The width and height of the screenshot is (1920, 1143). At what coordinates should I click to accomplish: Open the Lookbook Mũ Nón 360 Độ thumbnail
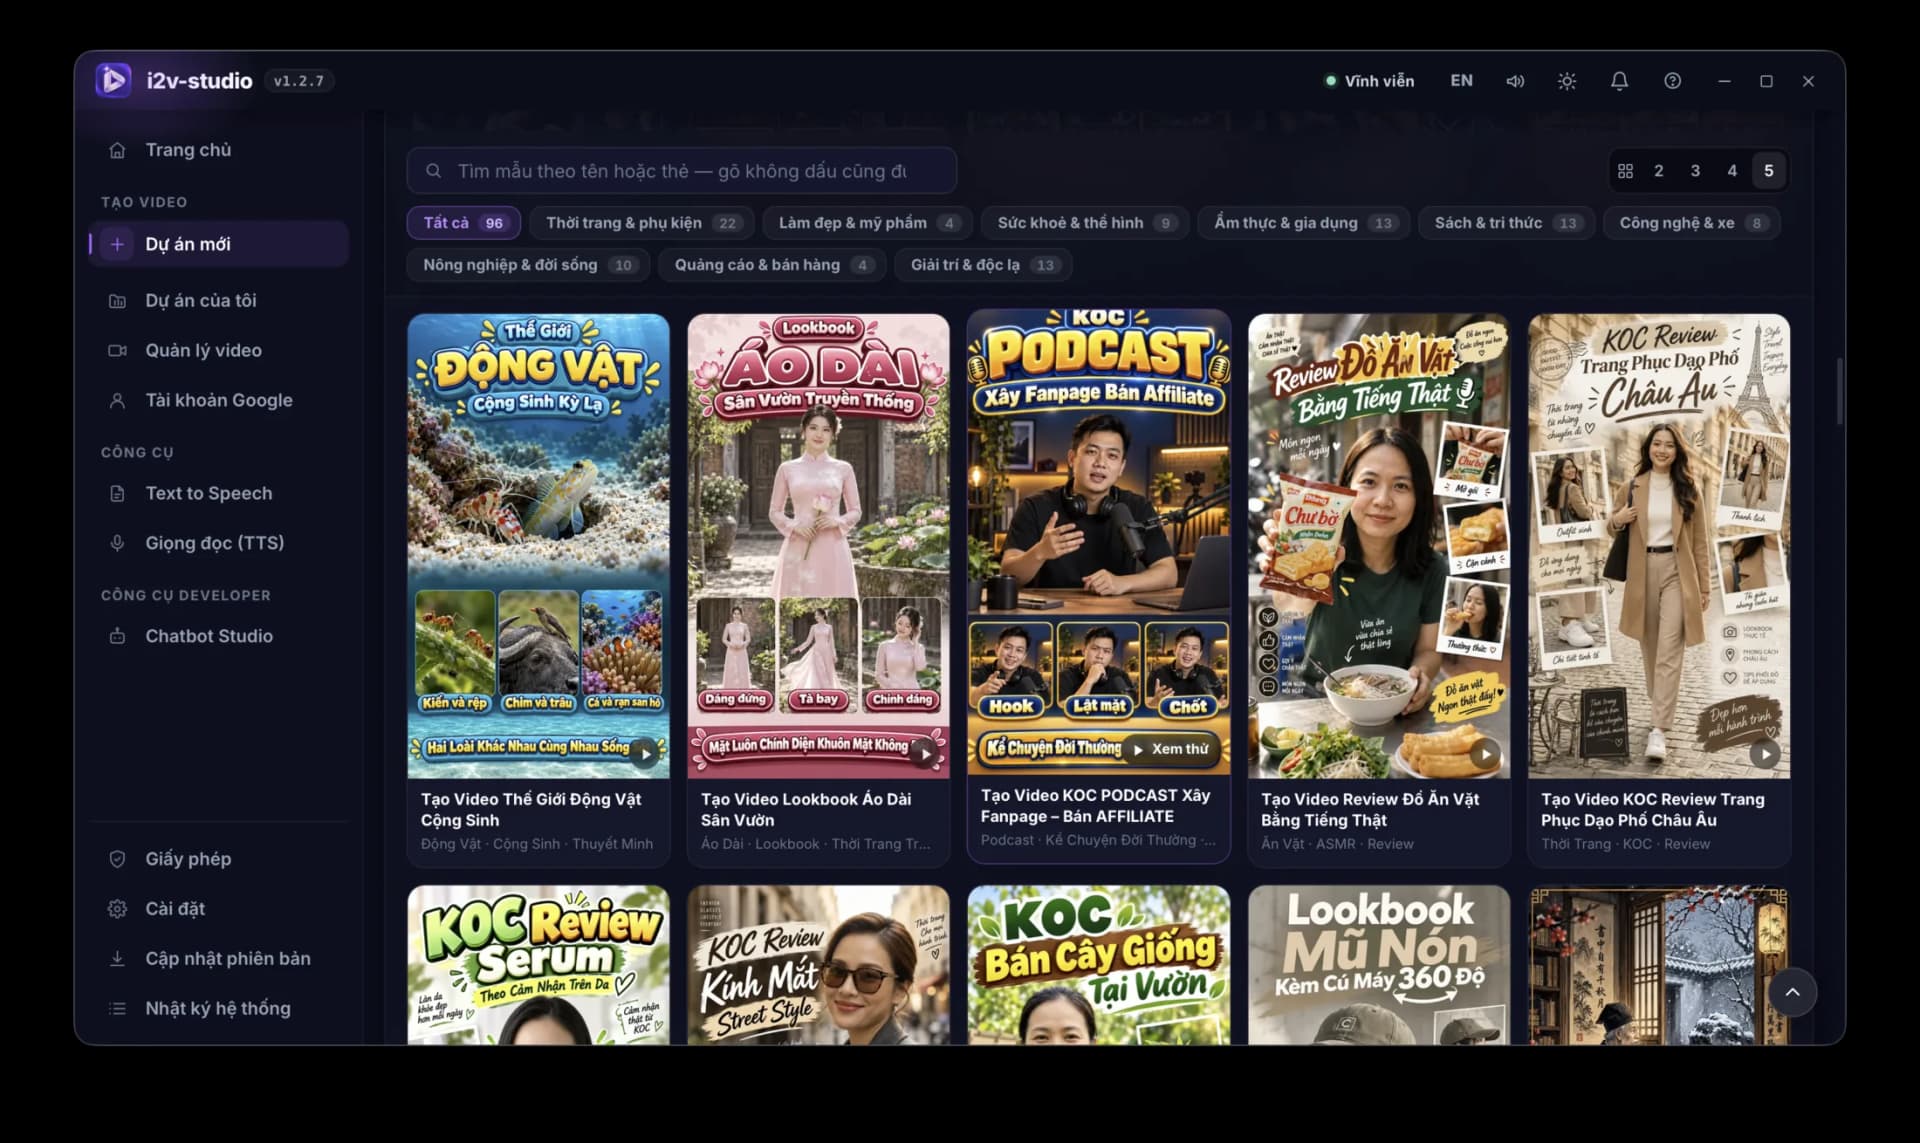tap(1379, 965)
